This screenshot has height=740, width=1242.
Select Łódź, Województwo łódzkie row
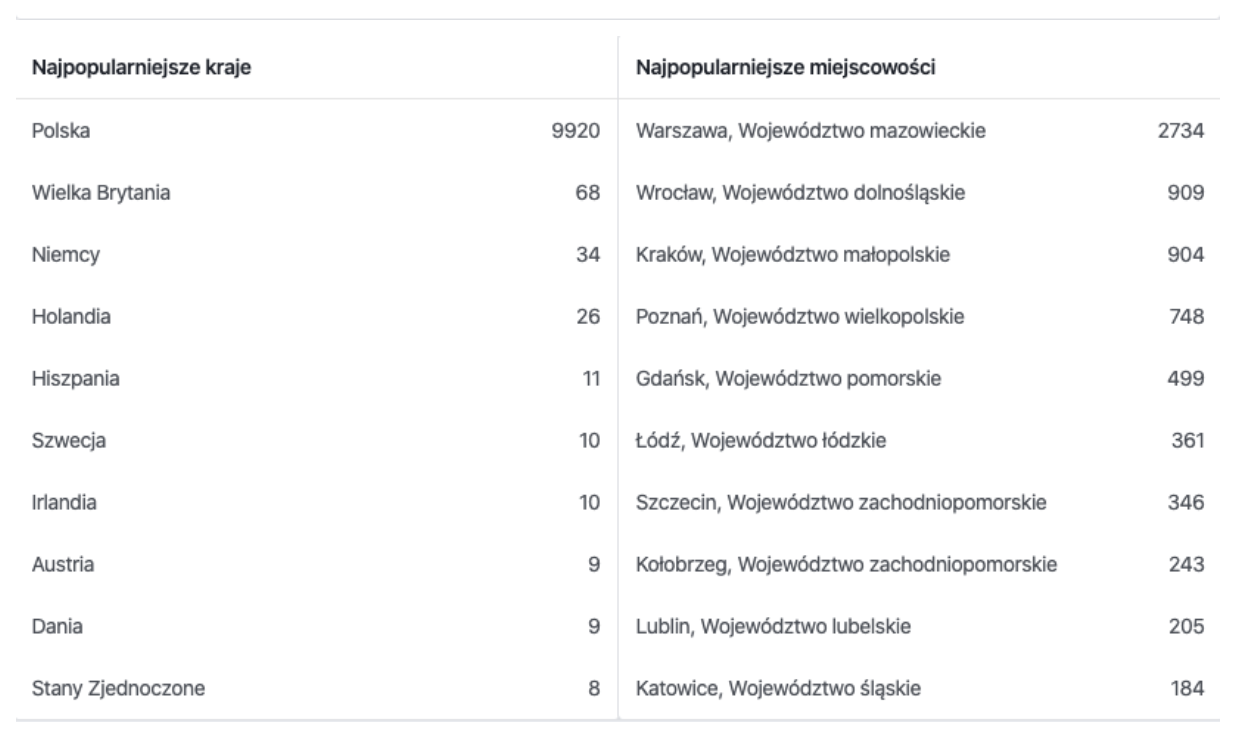point(919,440)
